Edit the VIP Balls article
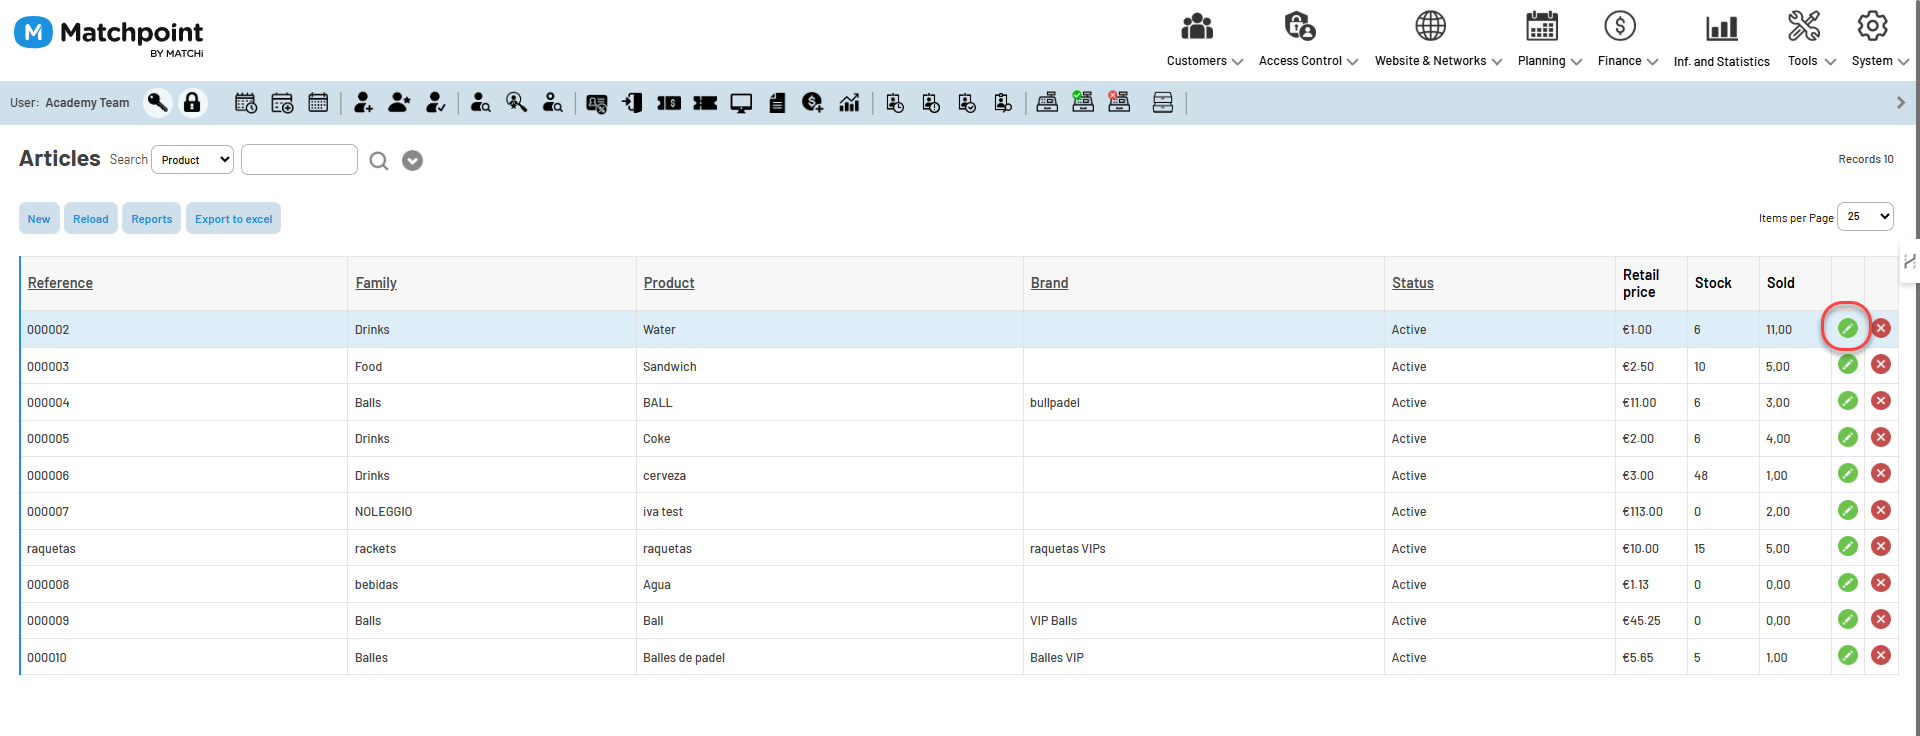Image resolution: width=1920 pixels, height=736 pixels. (1847, 619)
